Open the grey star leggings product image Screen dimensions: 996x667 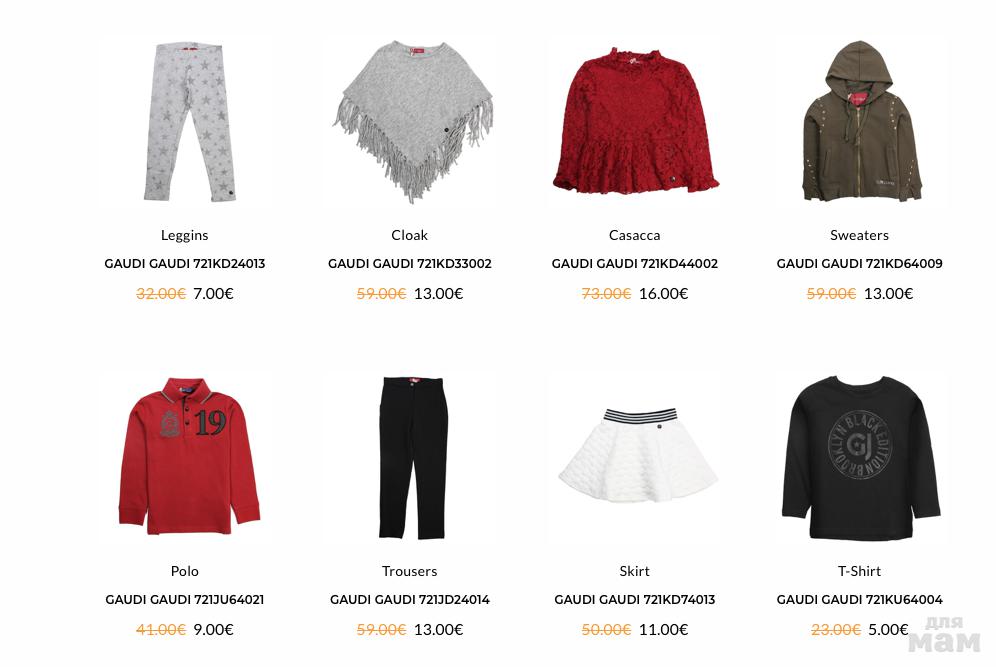pyautogui.click(x=185, y=122)
